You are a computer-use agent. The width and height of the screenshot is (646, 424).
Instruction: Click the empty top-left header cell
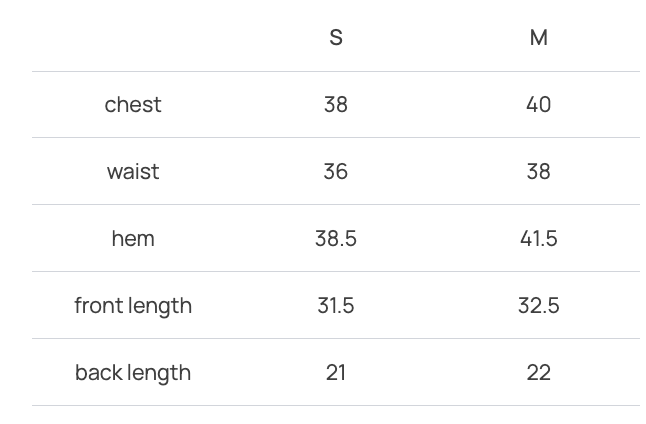[133, 38]
